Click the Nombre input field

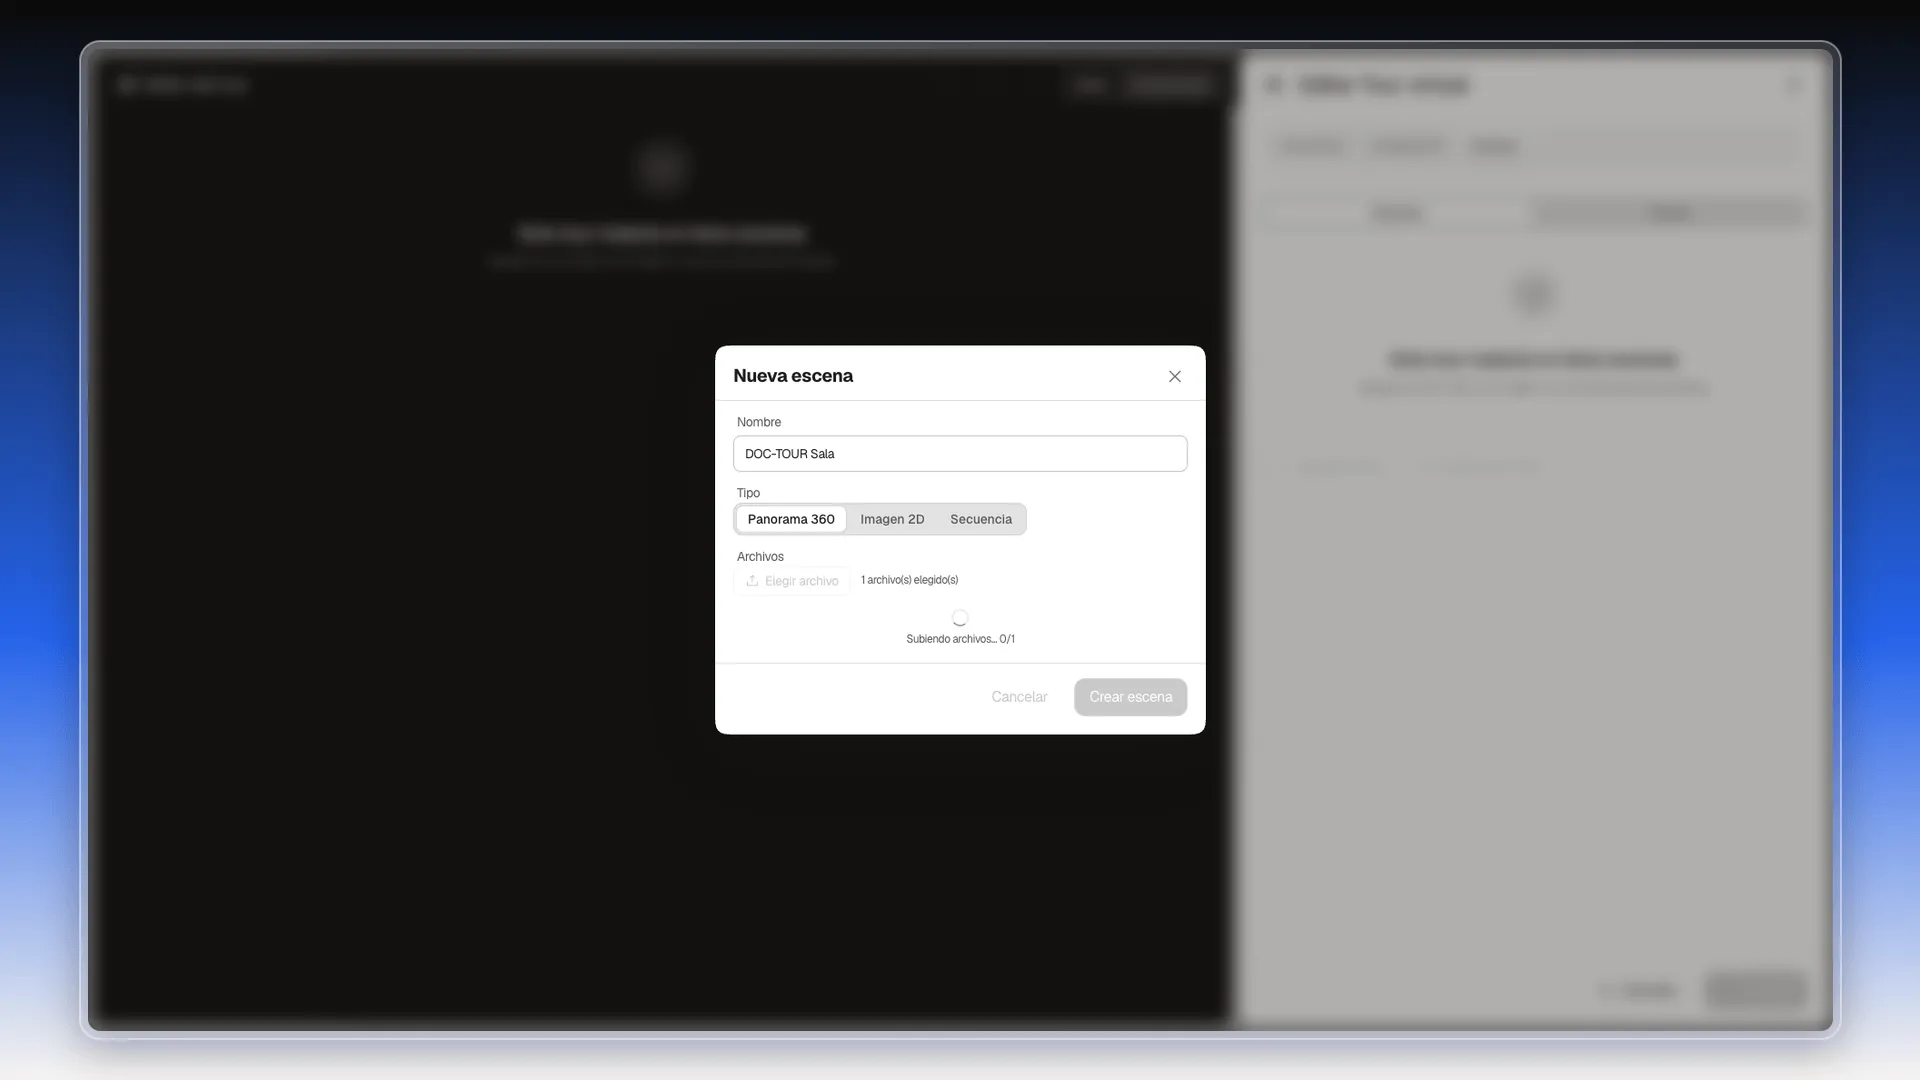click(x=960, y=454)
